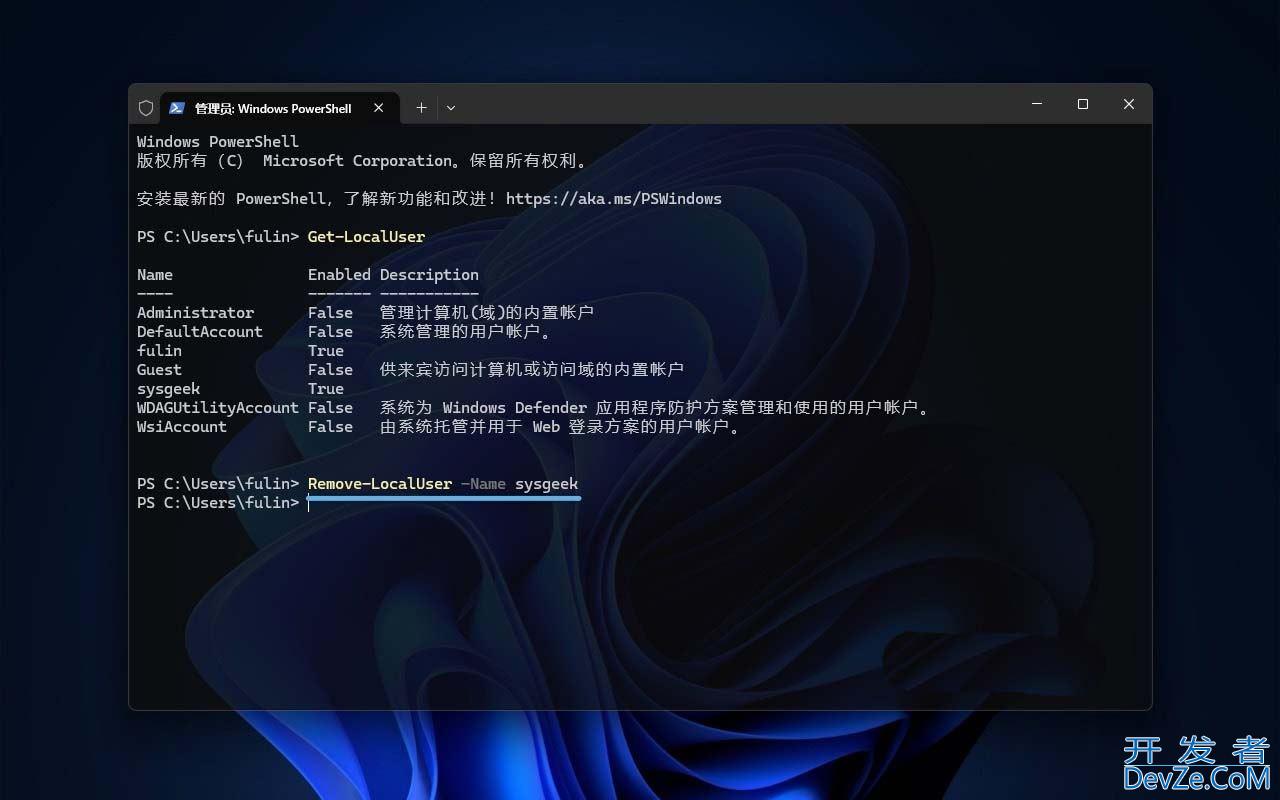Click the DefaultAccount account name
This screenshot has height=800, width=1280.
[x=200, y=331]
